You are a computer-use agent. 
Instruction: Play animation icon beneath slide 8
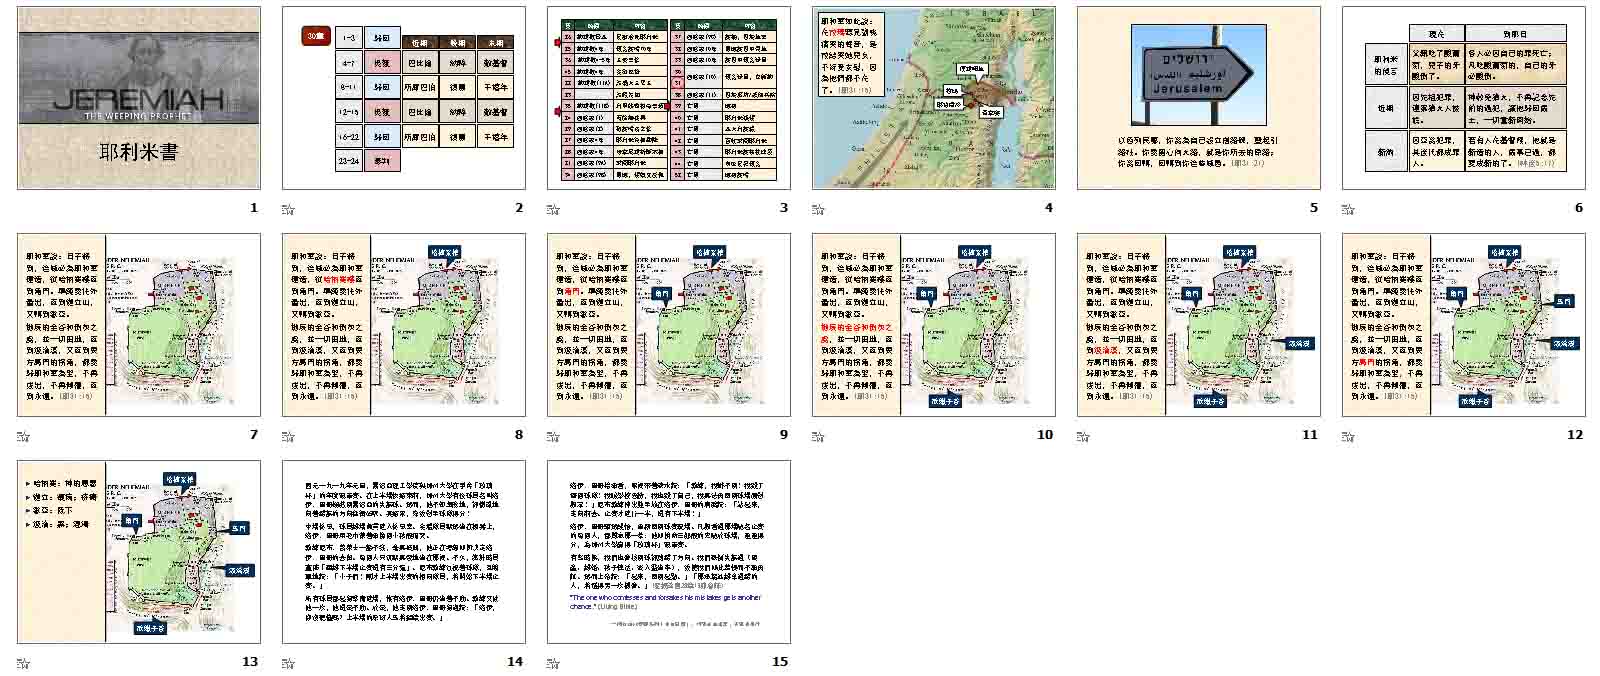pos(288,436)
